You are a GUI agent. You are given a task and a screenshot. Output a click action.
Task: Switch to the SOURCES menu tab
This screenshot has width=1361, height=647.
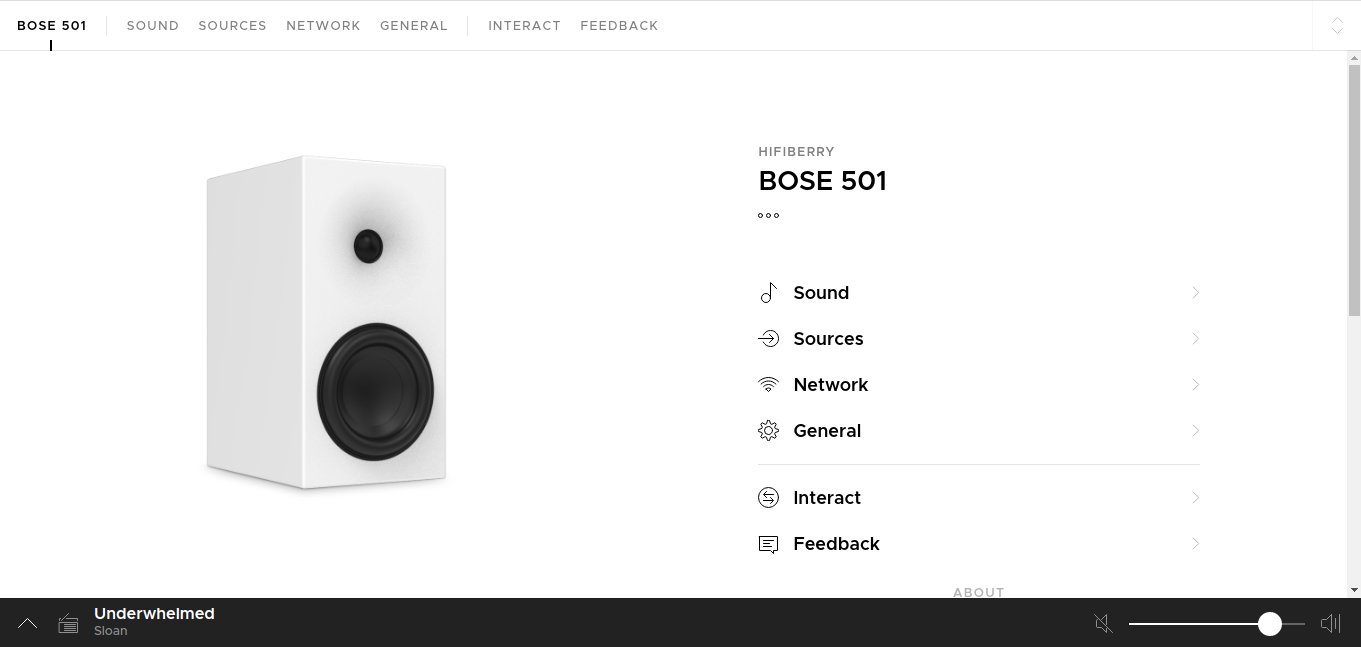[232, 25]
